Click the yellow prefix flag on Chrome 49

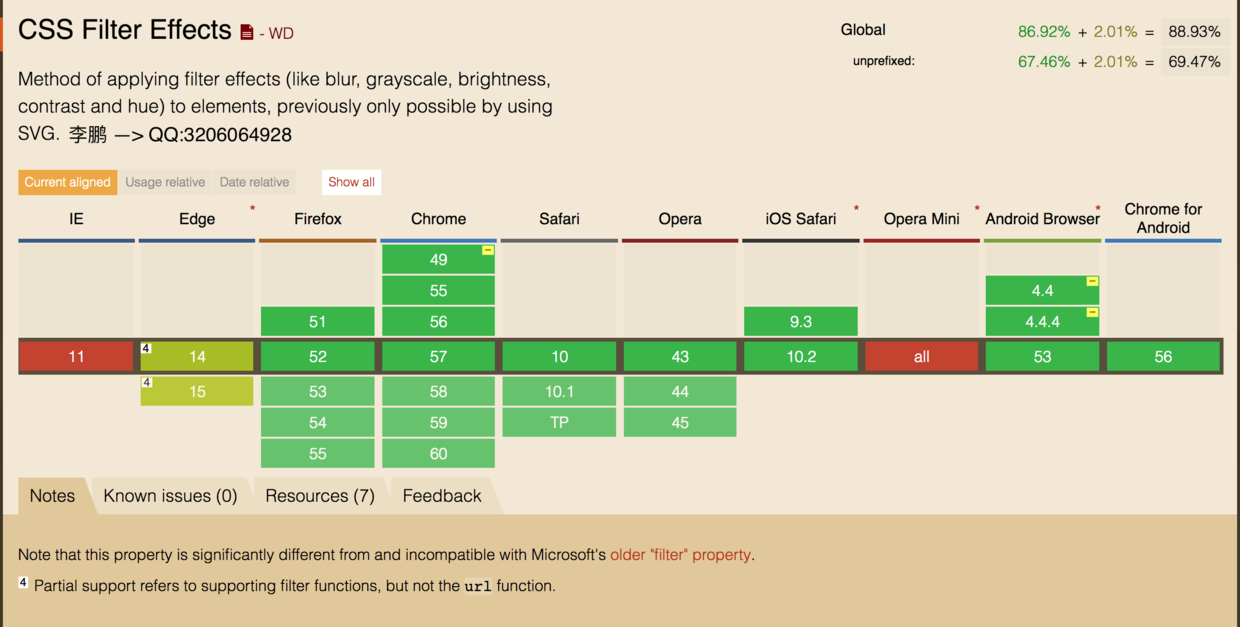click(x=488, y=250)
